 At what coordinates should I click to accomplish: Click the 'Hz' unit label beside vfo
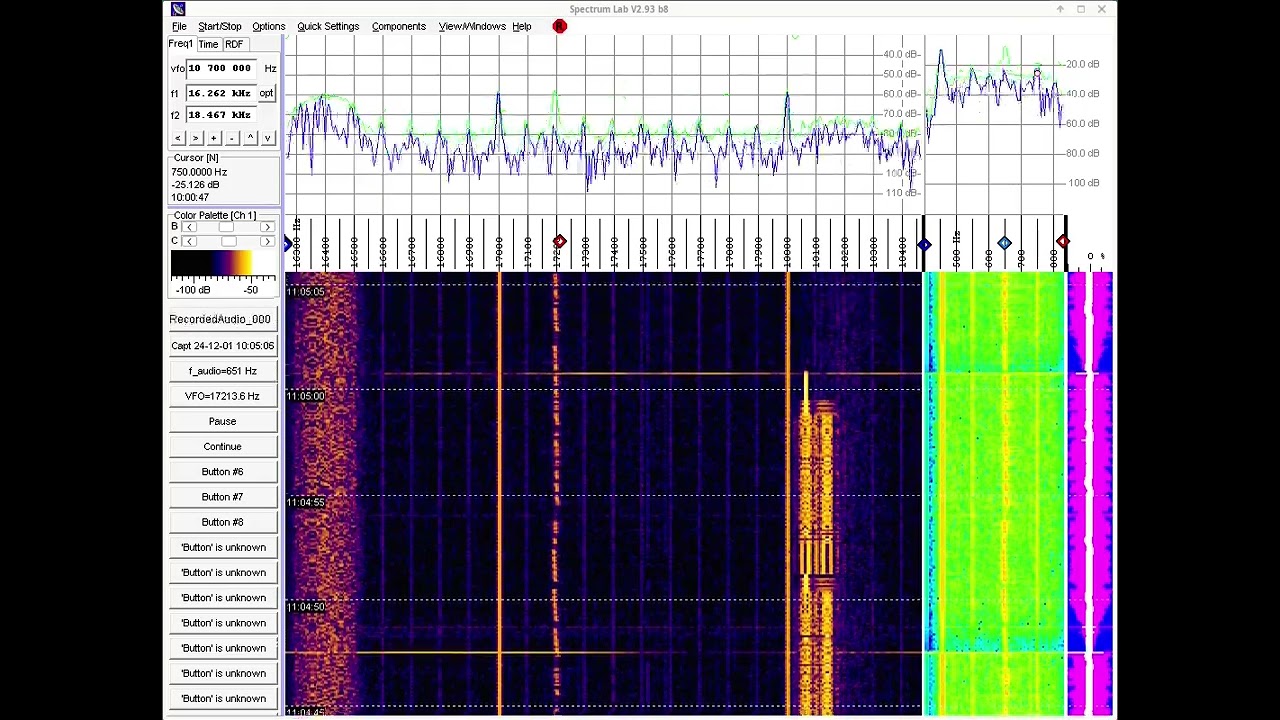point(270,68)
